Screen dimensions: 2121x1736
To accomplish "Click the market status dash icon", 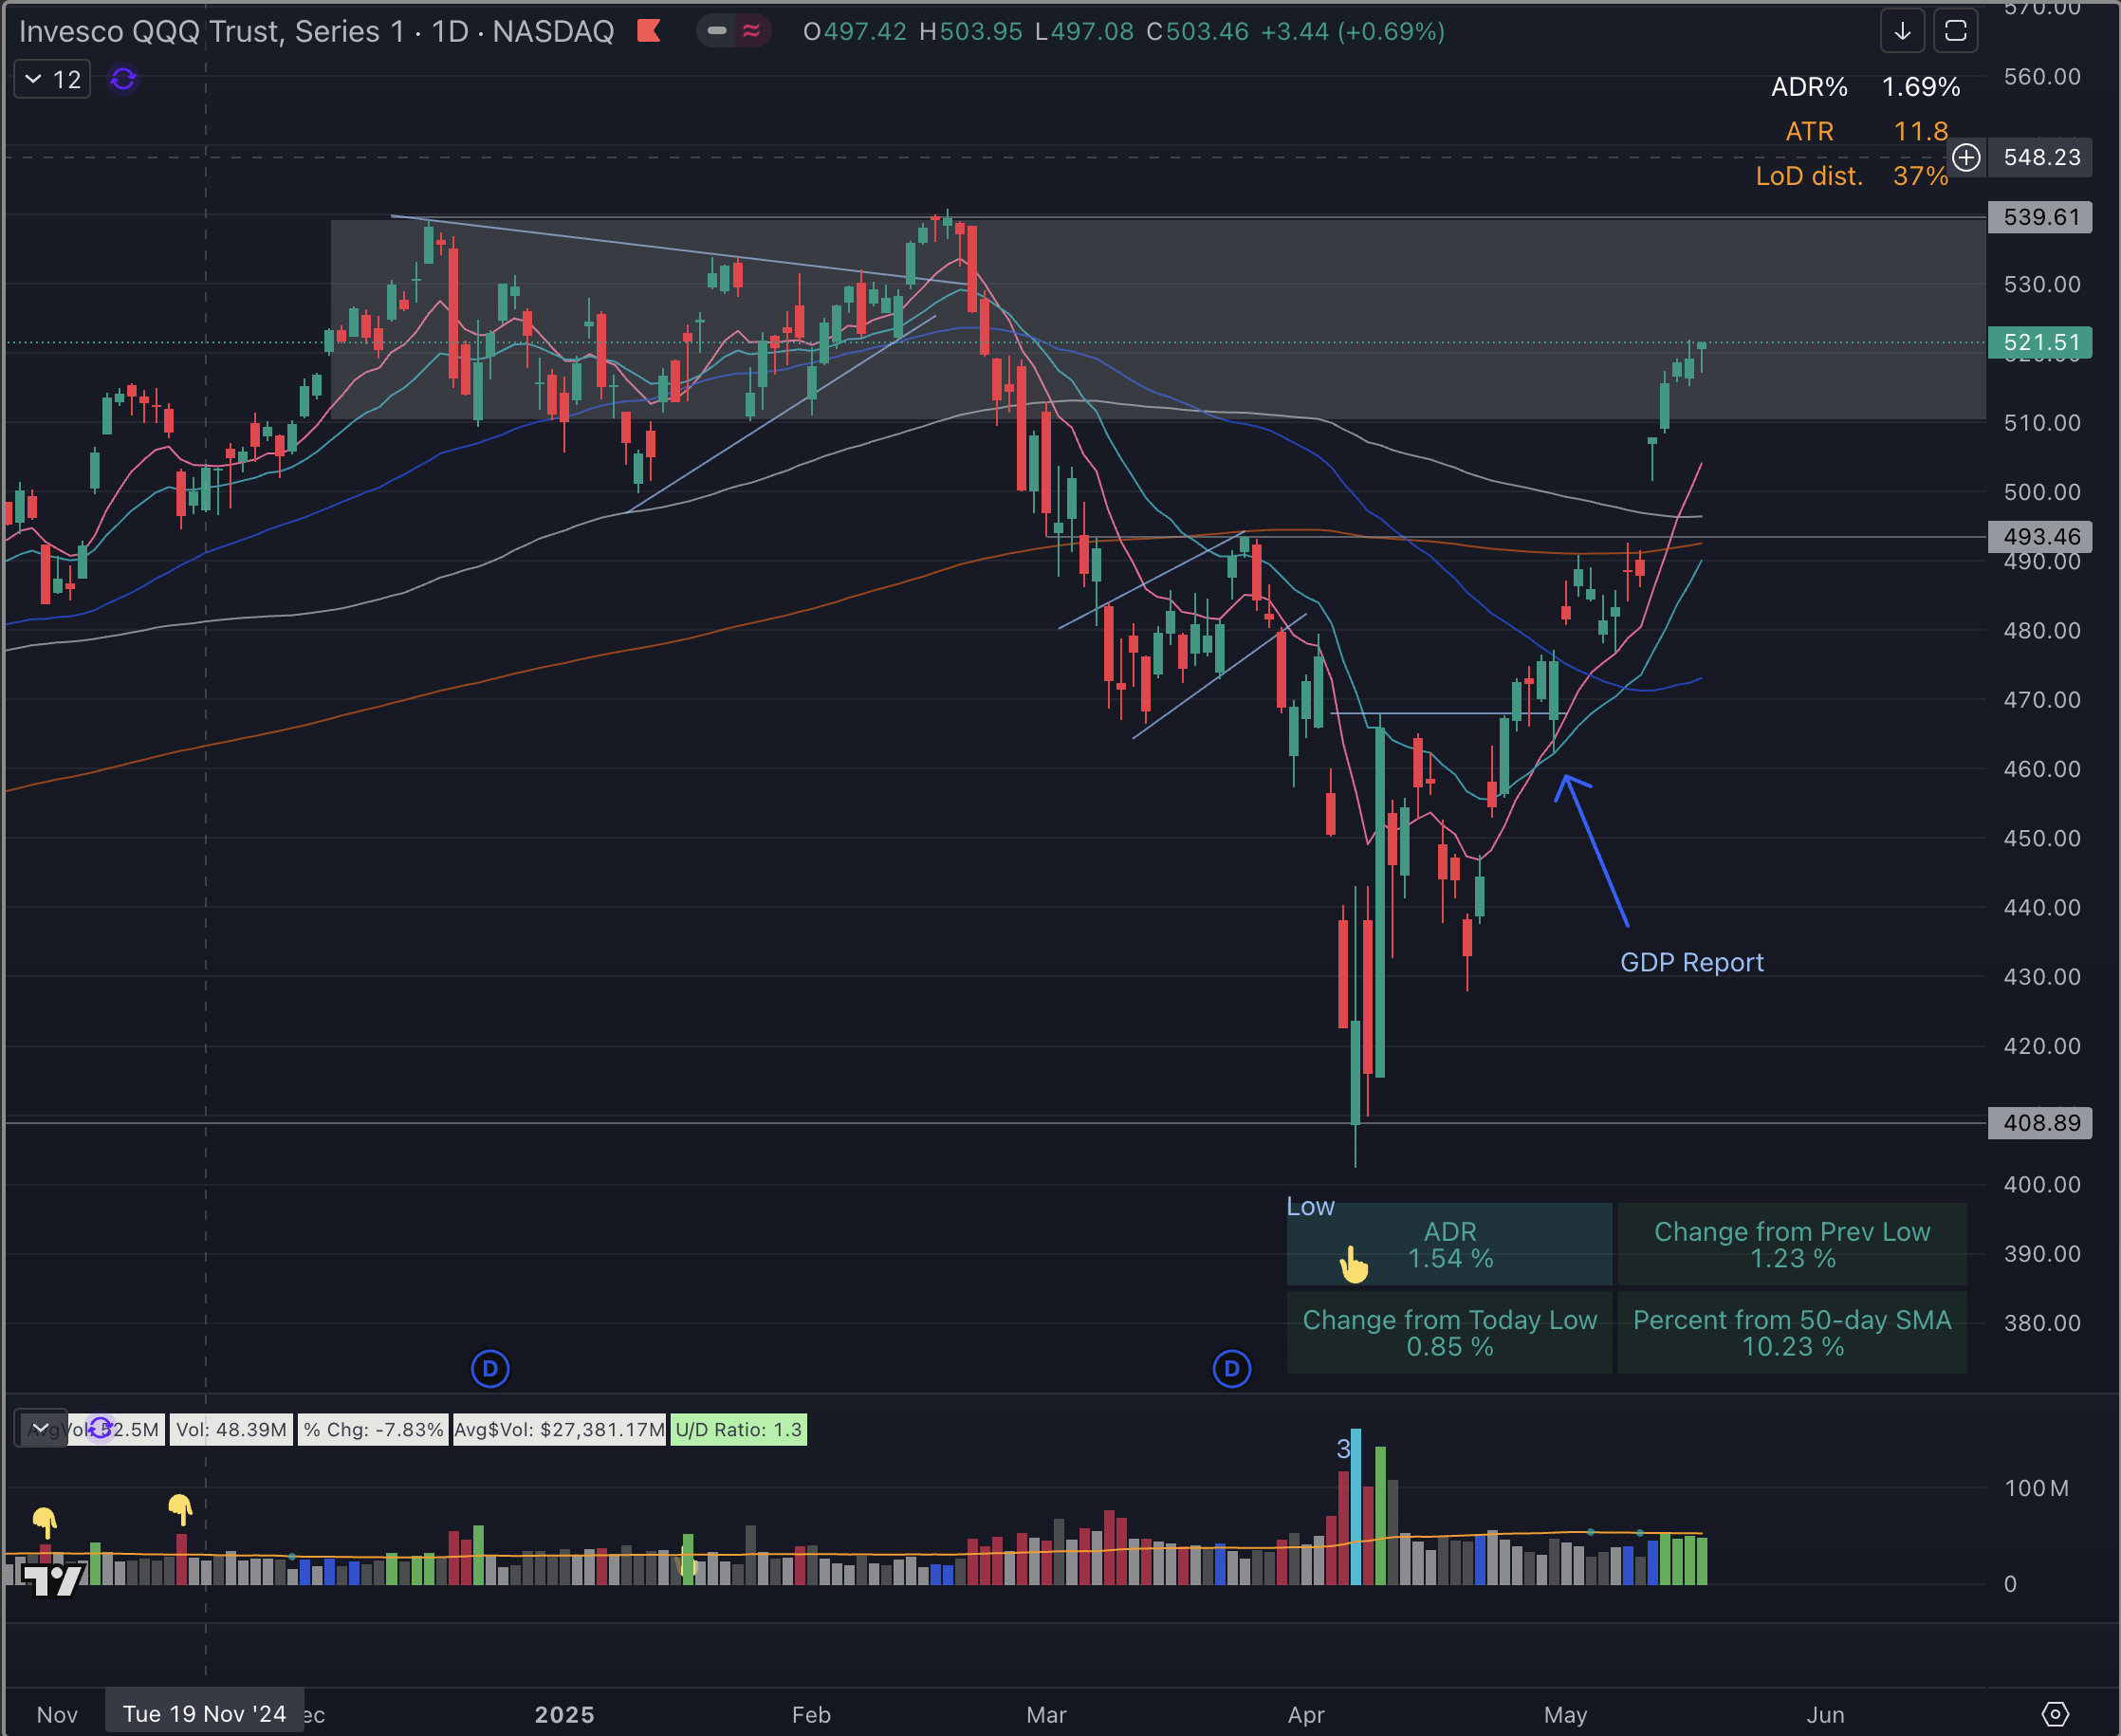I will (717, 31).
